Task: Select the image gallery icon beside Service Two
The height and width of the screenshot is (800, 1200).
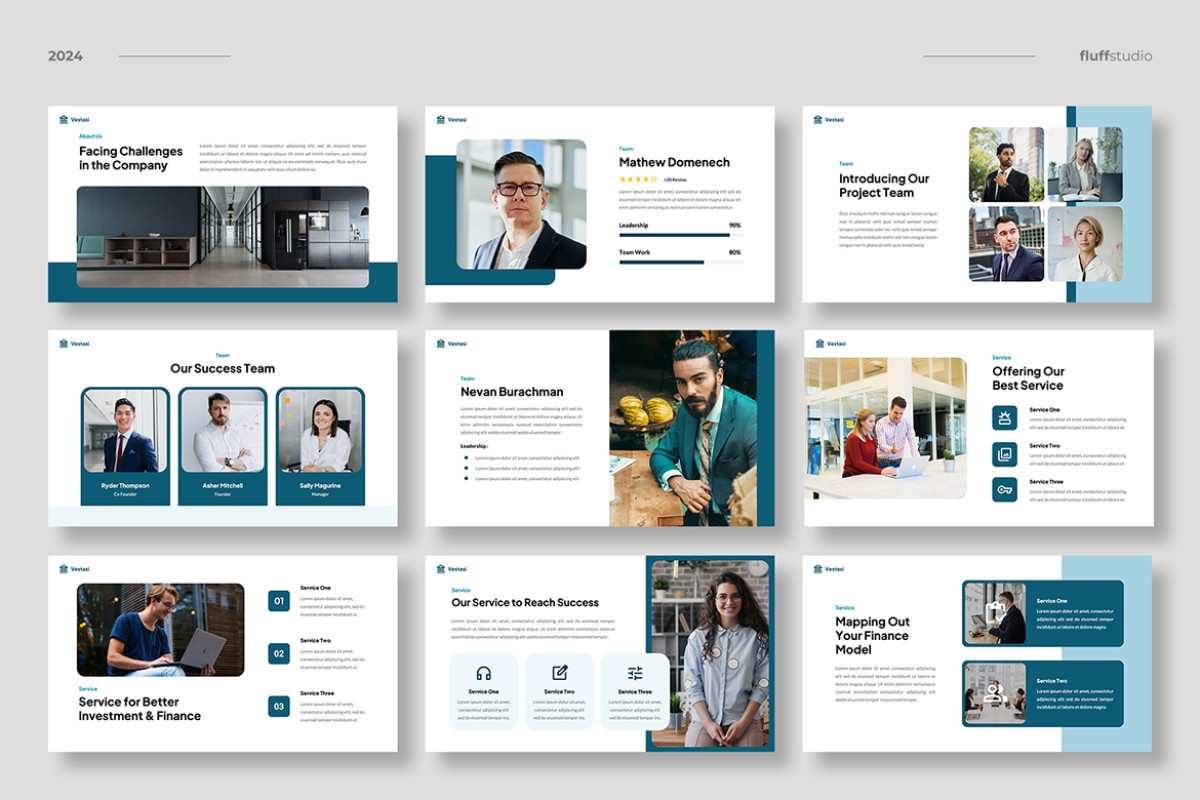Action: (1005, 454)
